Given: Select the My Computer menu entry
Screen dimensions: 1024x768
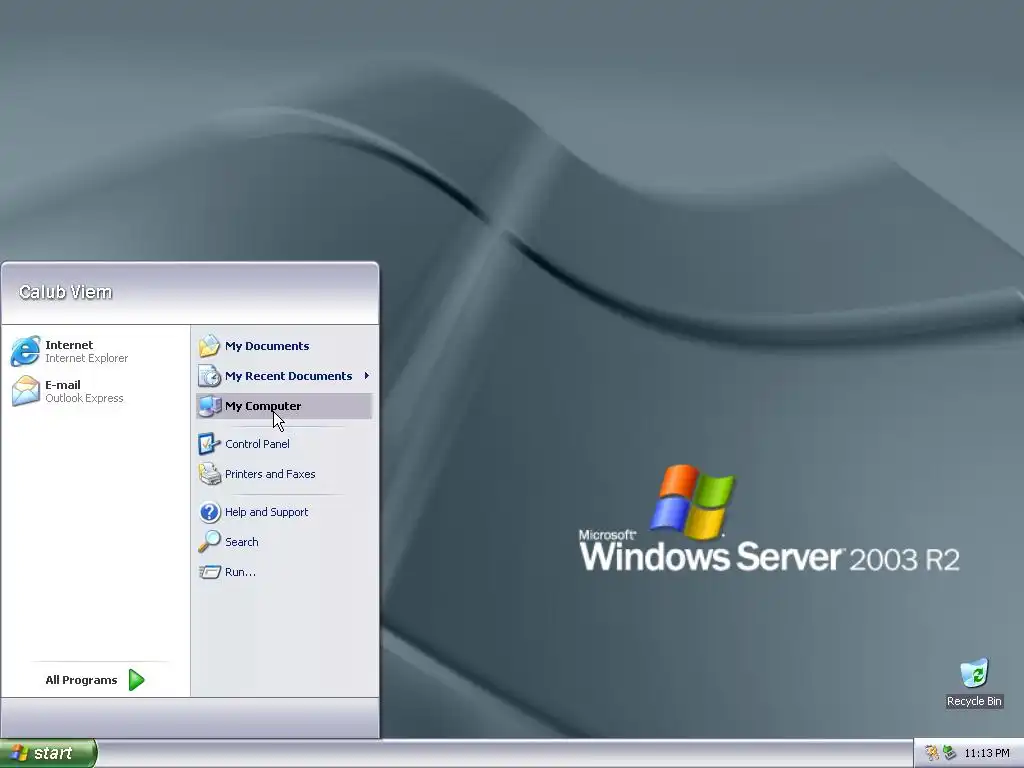Looking at the screenshot, I should 284,406.
